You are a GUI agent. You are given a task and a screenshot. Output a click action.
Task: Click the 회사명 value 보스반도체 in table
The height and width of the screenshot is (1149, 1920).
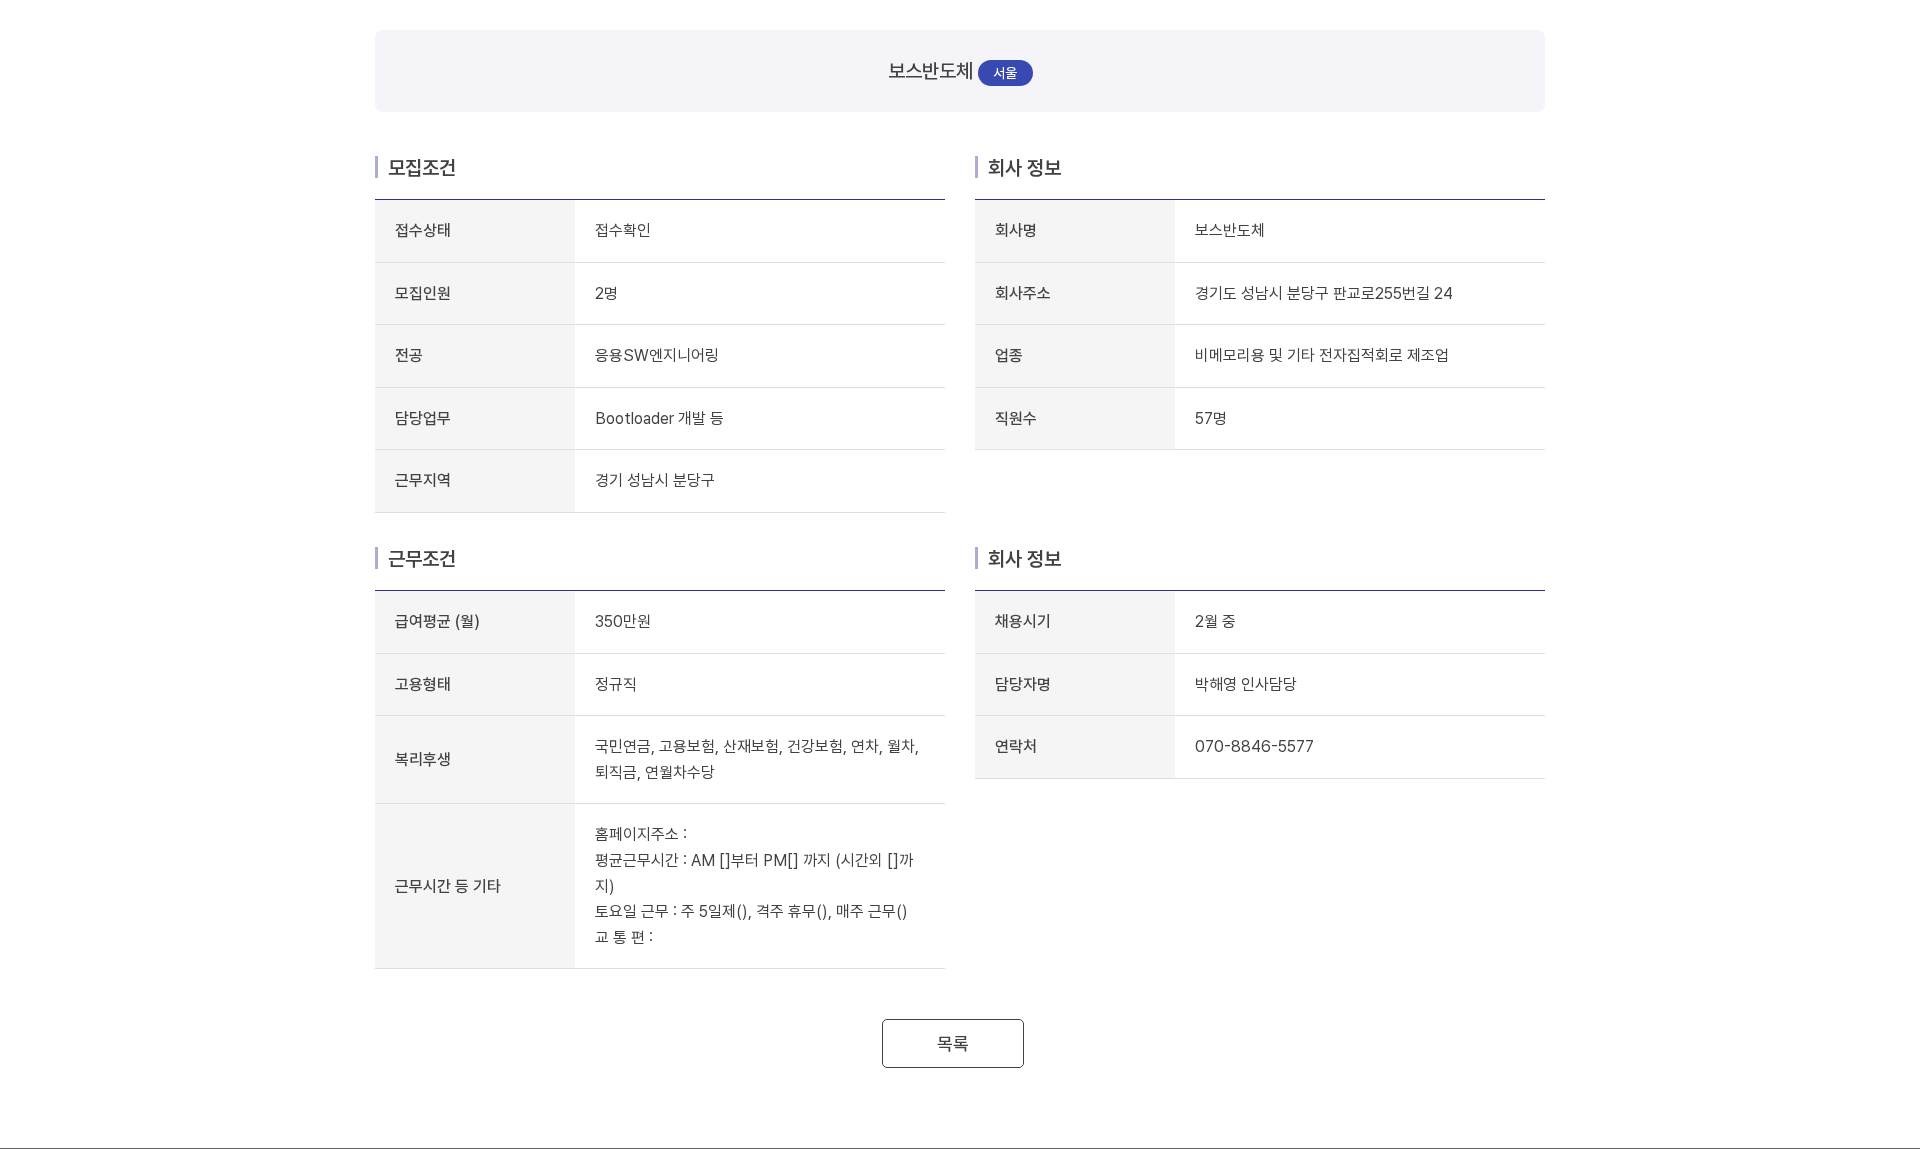pyautogui.click(x=1229, y=230)
